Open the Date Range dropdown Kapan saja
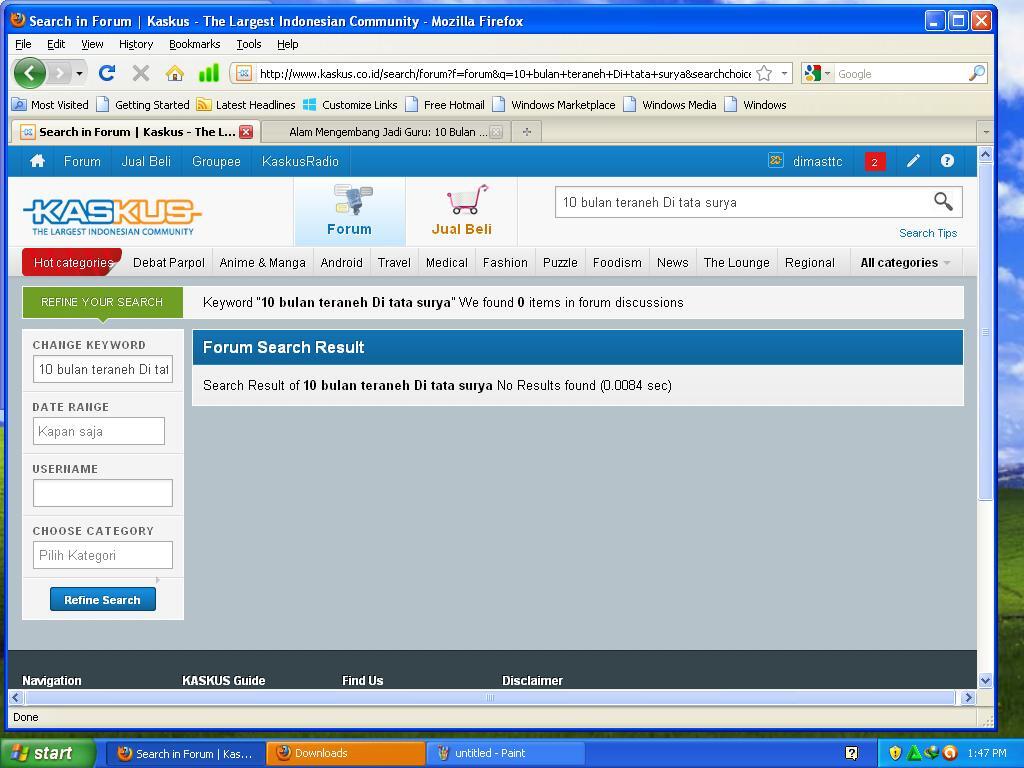Screen dimensions: 1024x768 (99, 431)
